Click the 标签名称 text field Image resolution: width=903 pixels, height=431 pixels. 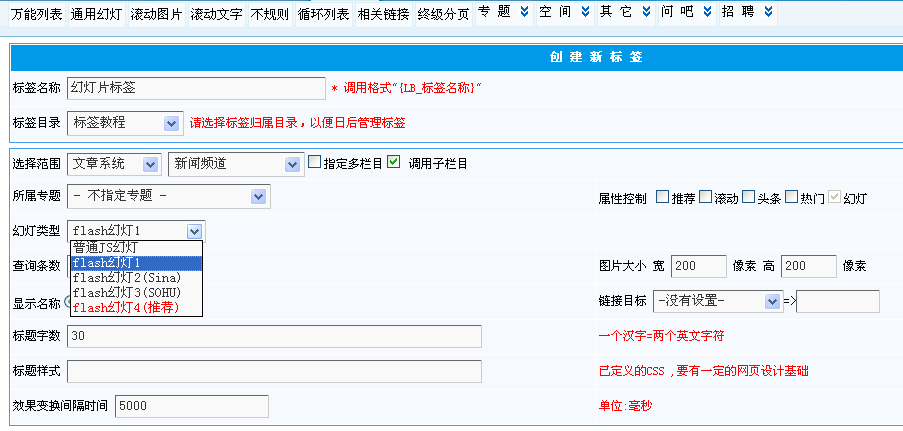[196, 88]
